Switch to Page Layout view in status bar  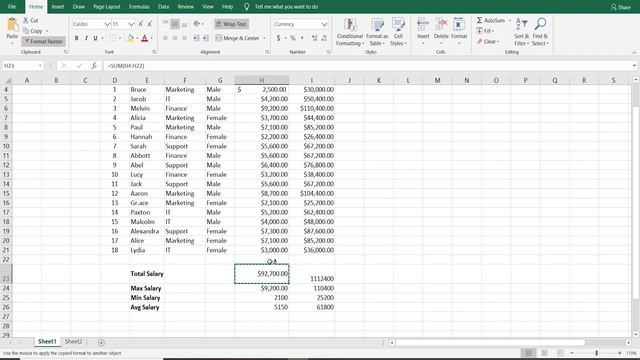[544, 353]
